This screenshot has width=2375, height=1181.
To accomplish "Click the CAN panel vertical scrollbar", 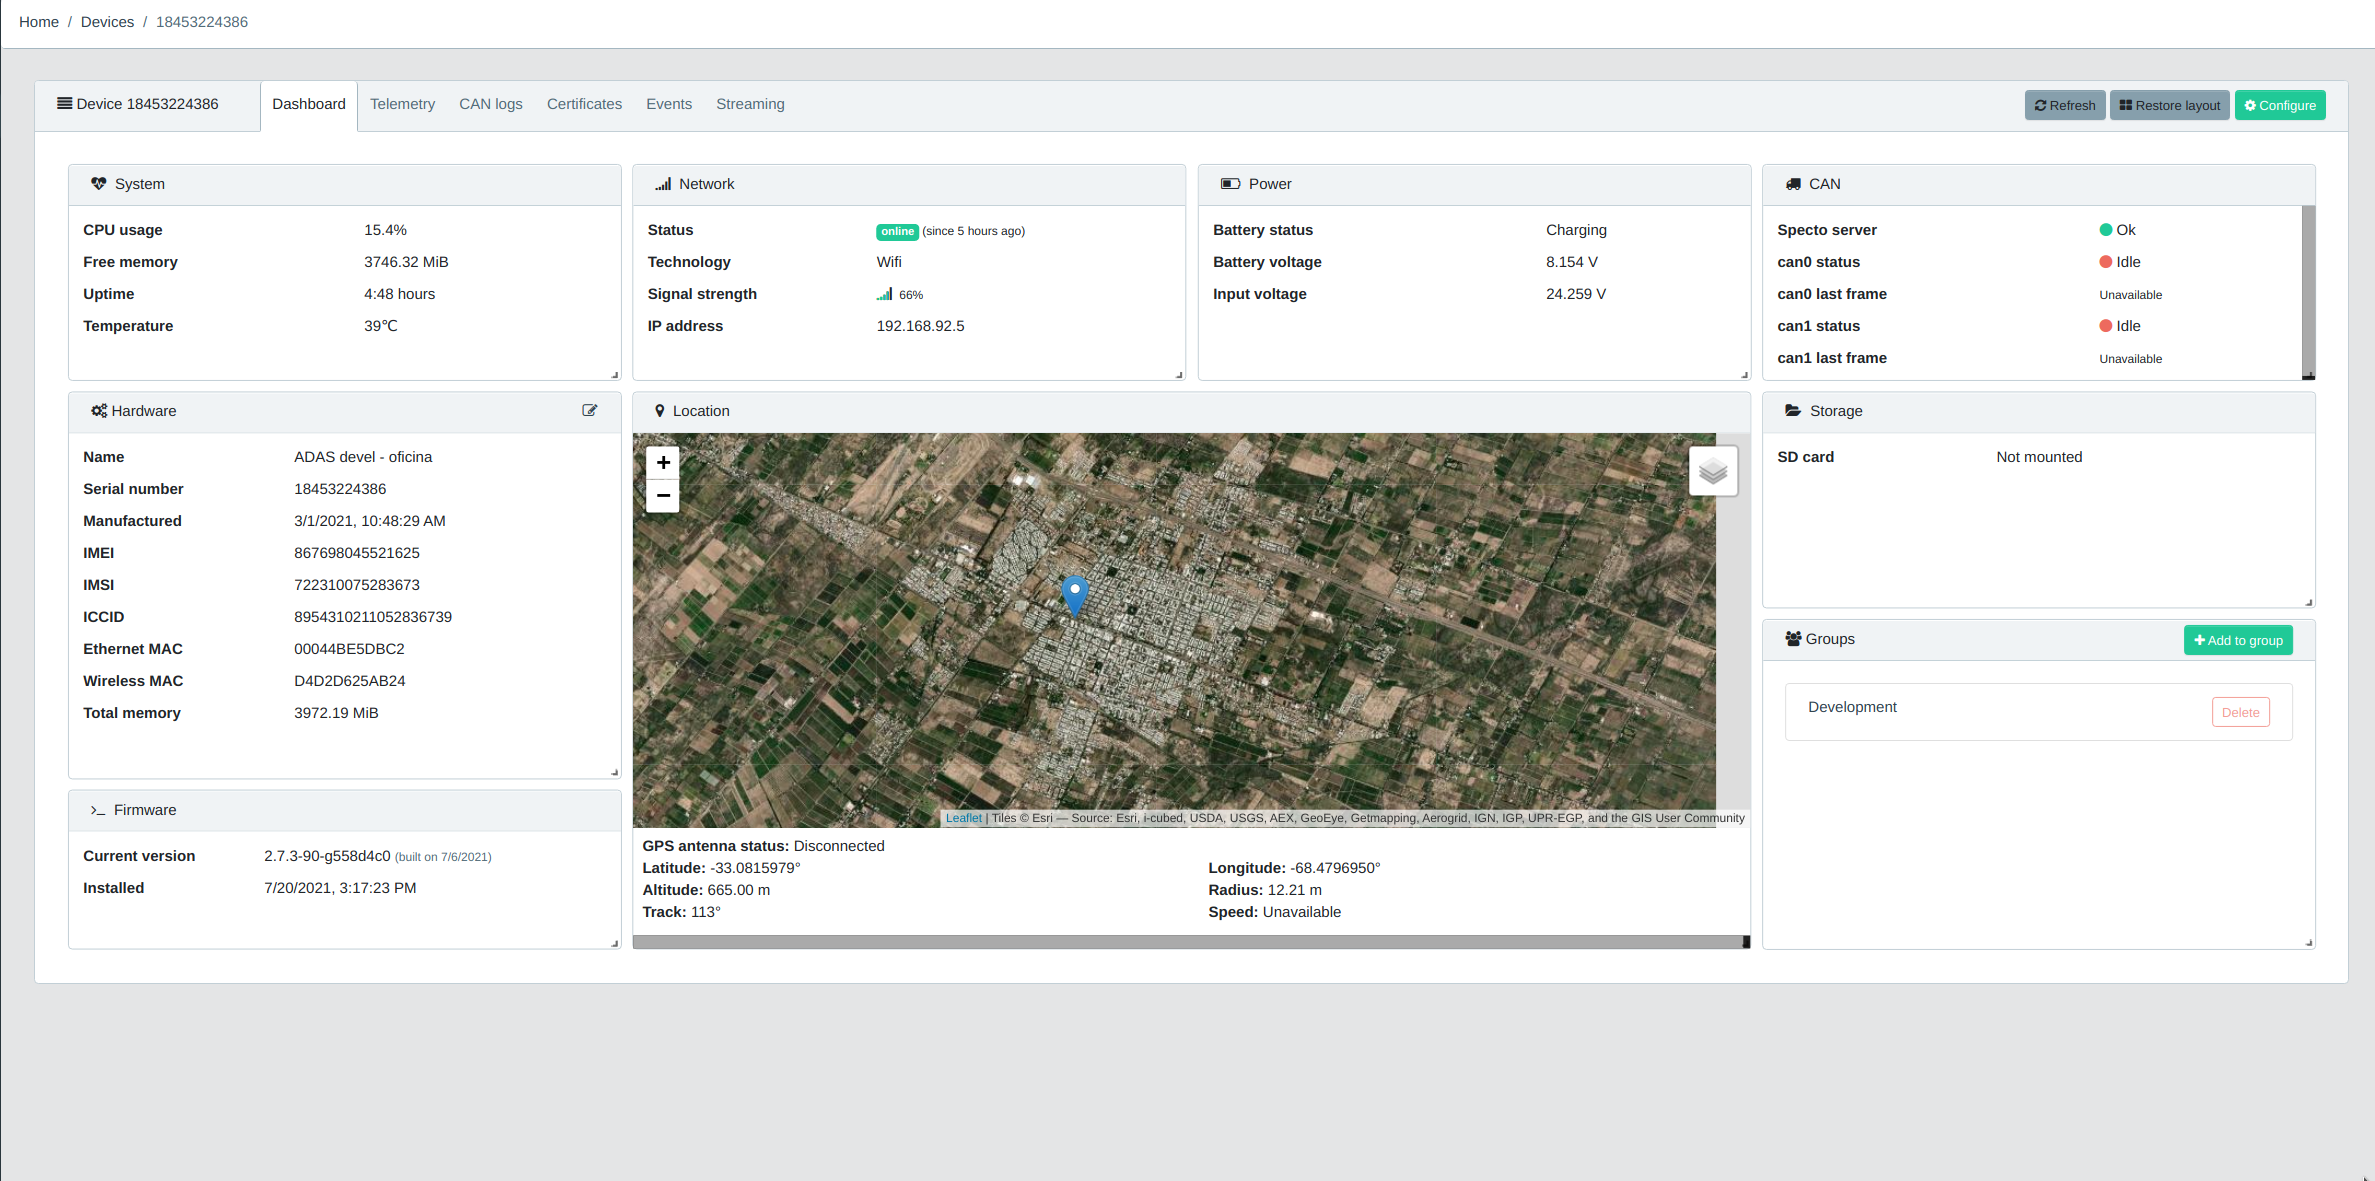I will point(2308,290).
